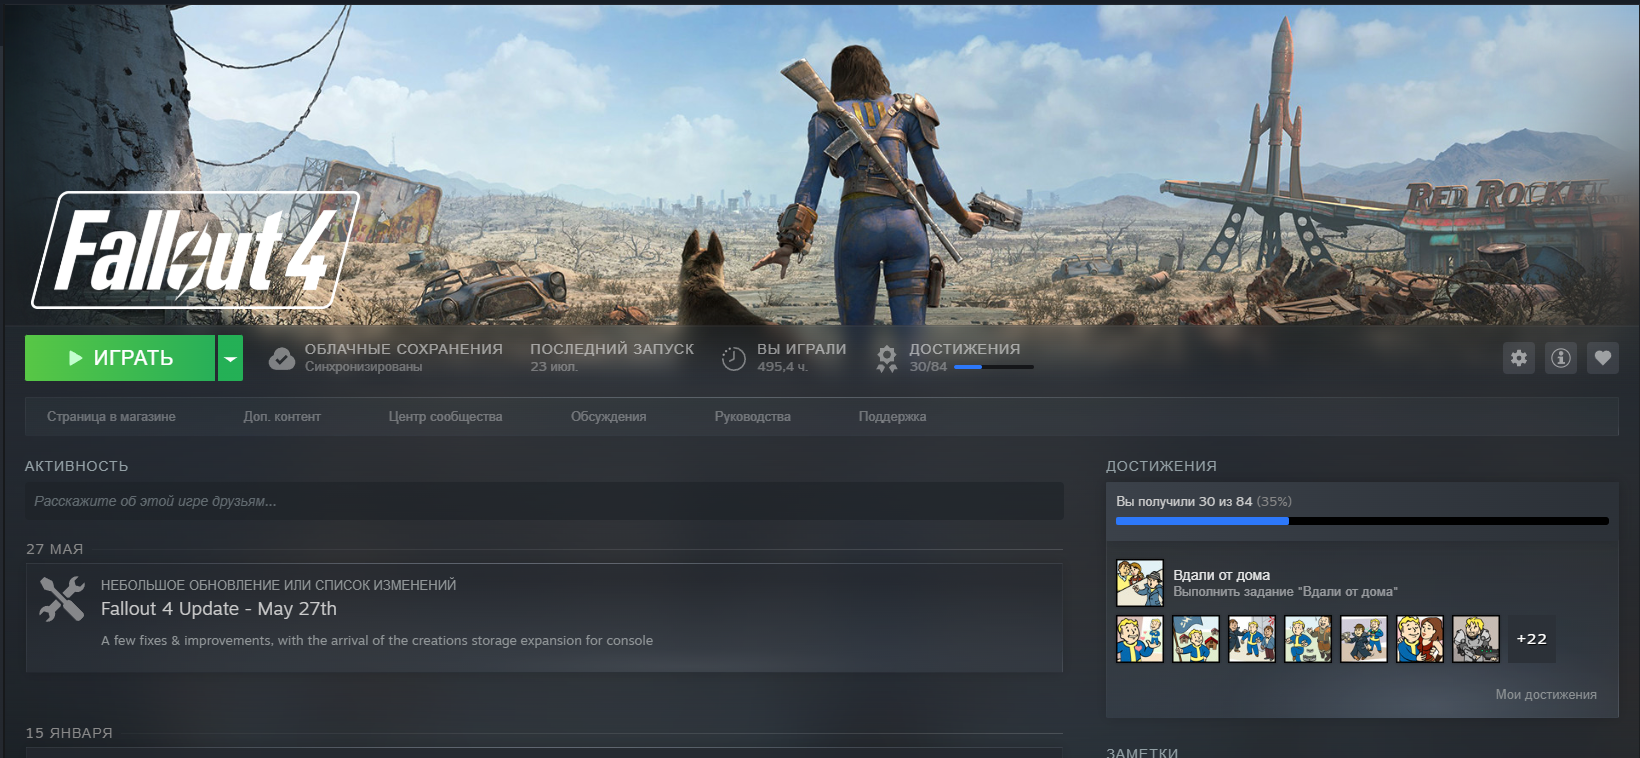Click the 35% achievements progress bar in panel
The width and height of the screenshot is (1640, 758).
click(1362, 521)
